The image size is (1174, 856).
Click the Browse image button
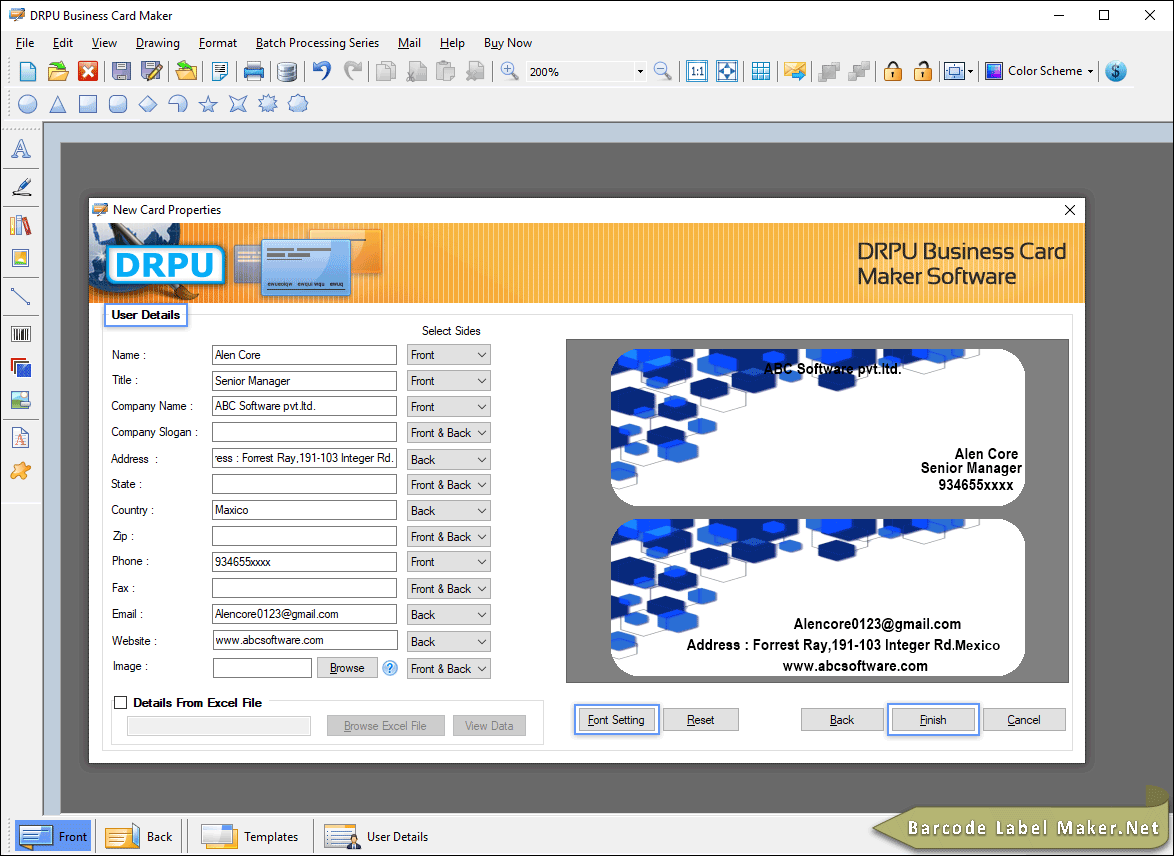point(347,668)
